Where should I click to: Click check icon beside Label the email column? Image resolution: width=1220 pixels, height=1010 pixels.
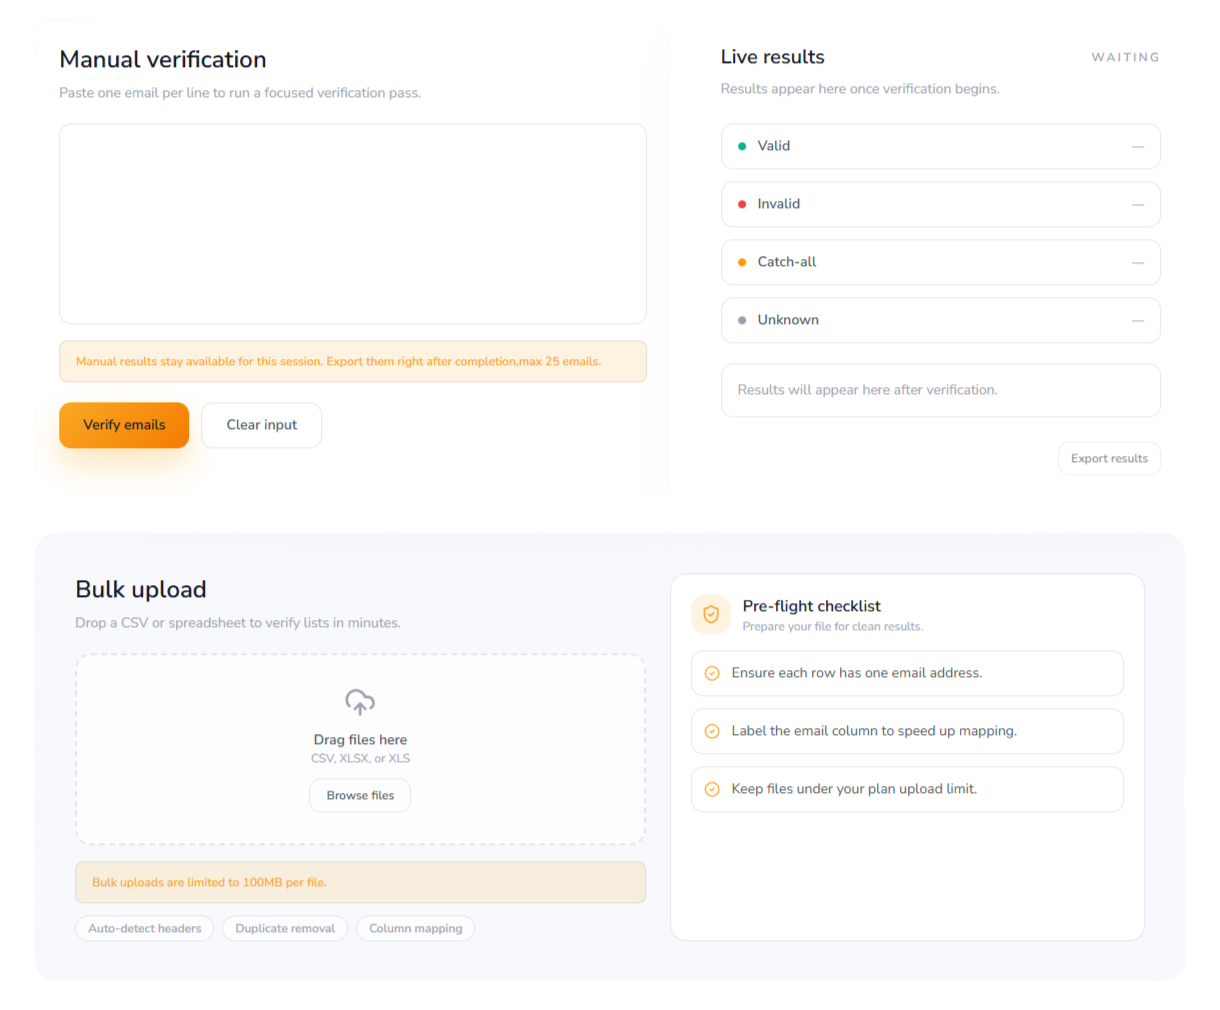tap(712, 731)
